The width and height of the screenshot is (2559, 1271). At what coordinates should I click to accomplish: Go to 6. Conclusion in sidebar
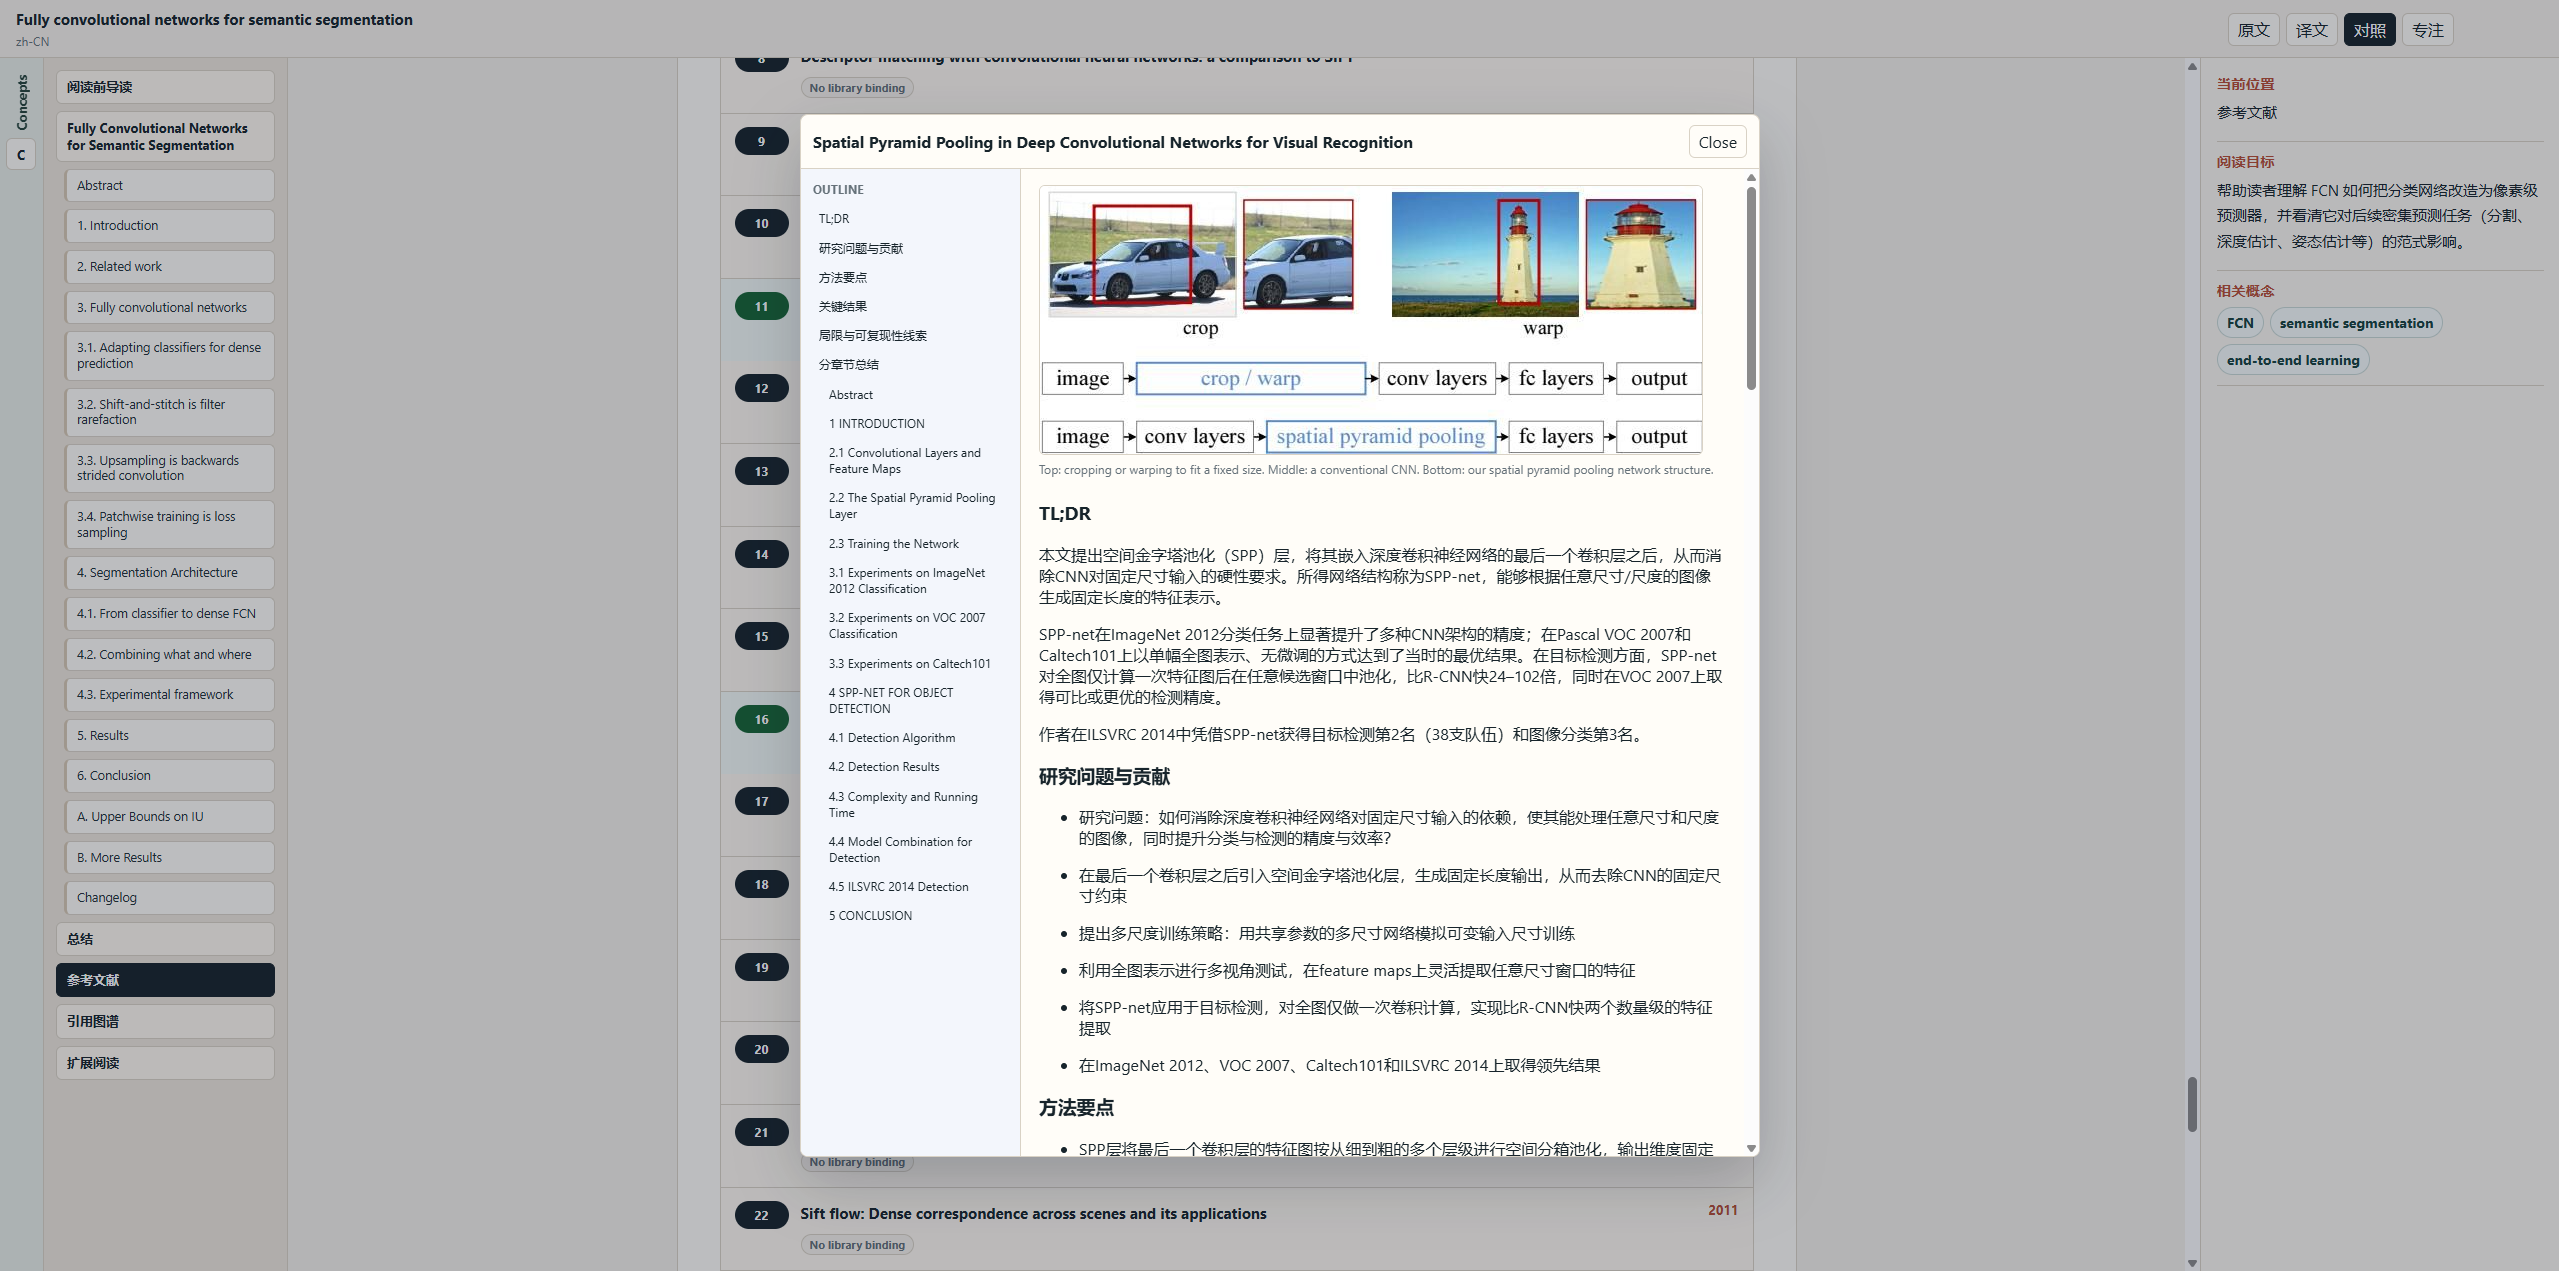[x=170, y=775]
